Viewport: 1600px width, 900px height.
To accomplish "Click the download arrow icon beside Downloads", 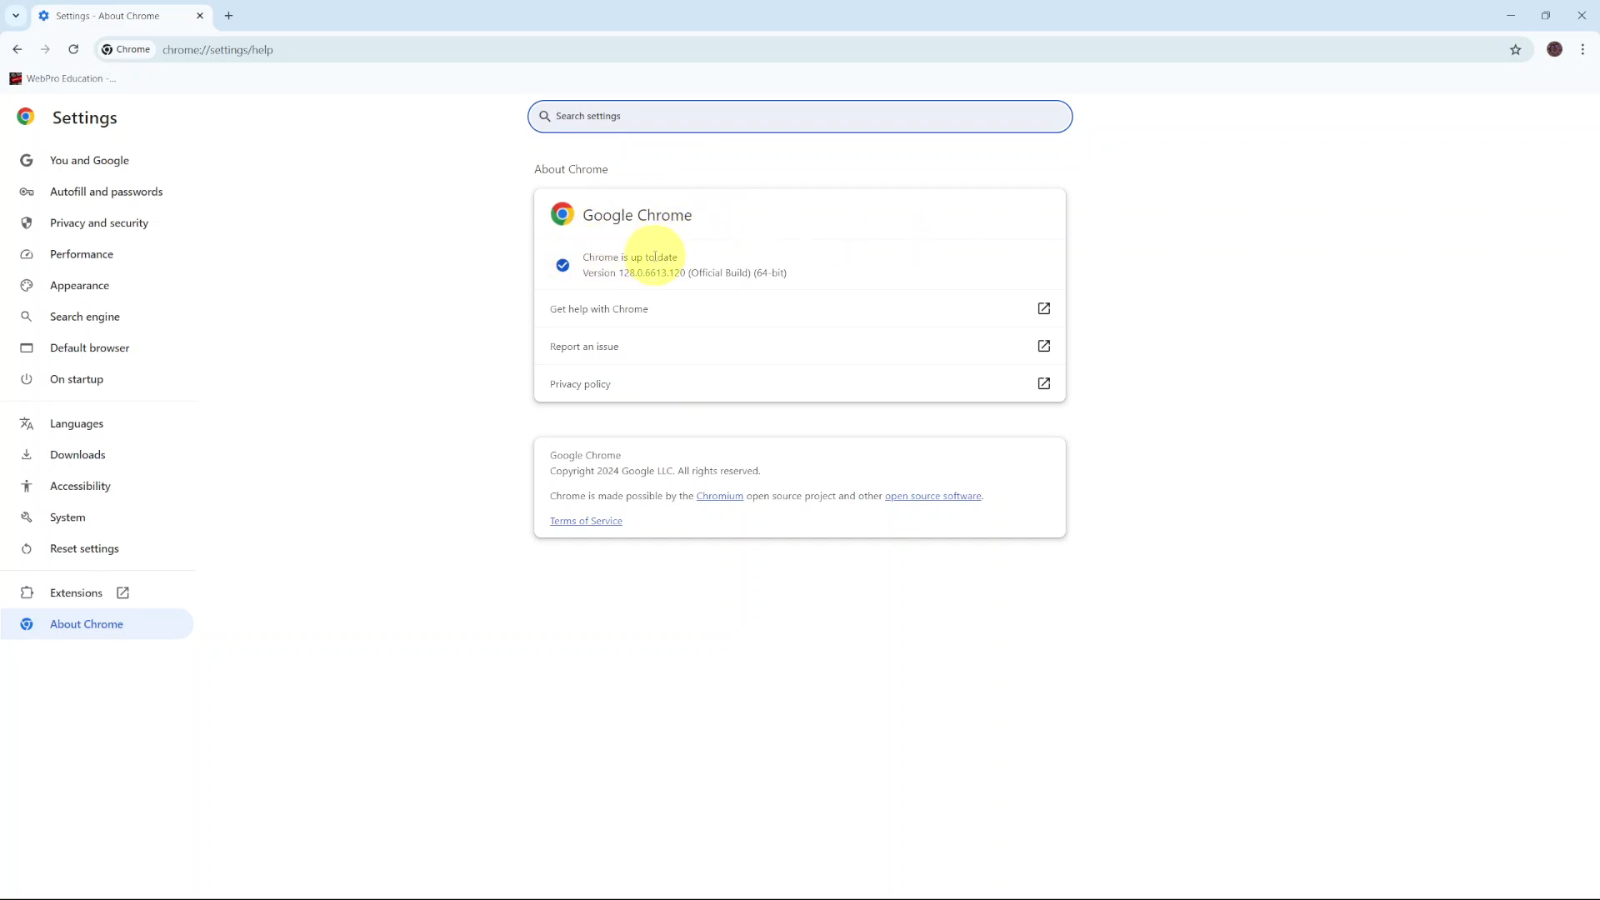I will coord(27,455).
